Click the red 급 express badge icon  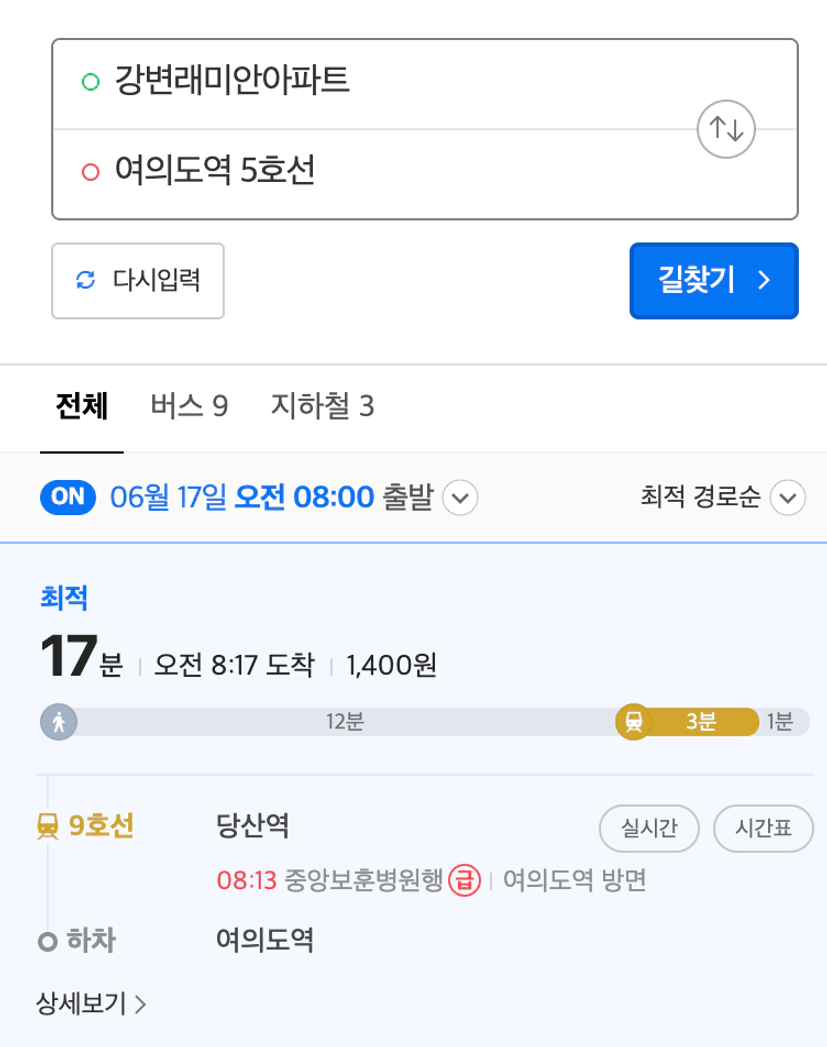(464, 880)
